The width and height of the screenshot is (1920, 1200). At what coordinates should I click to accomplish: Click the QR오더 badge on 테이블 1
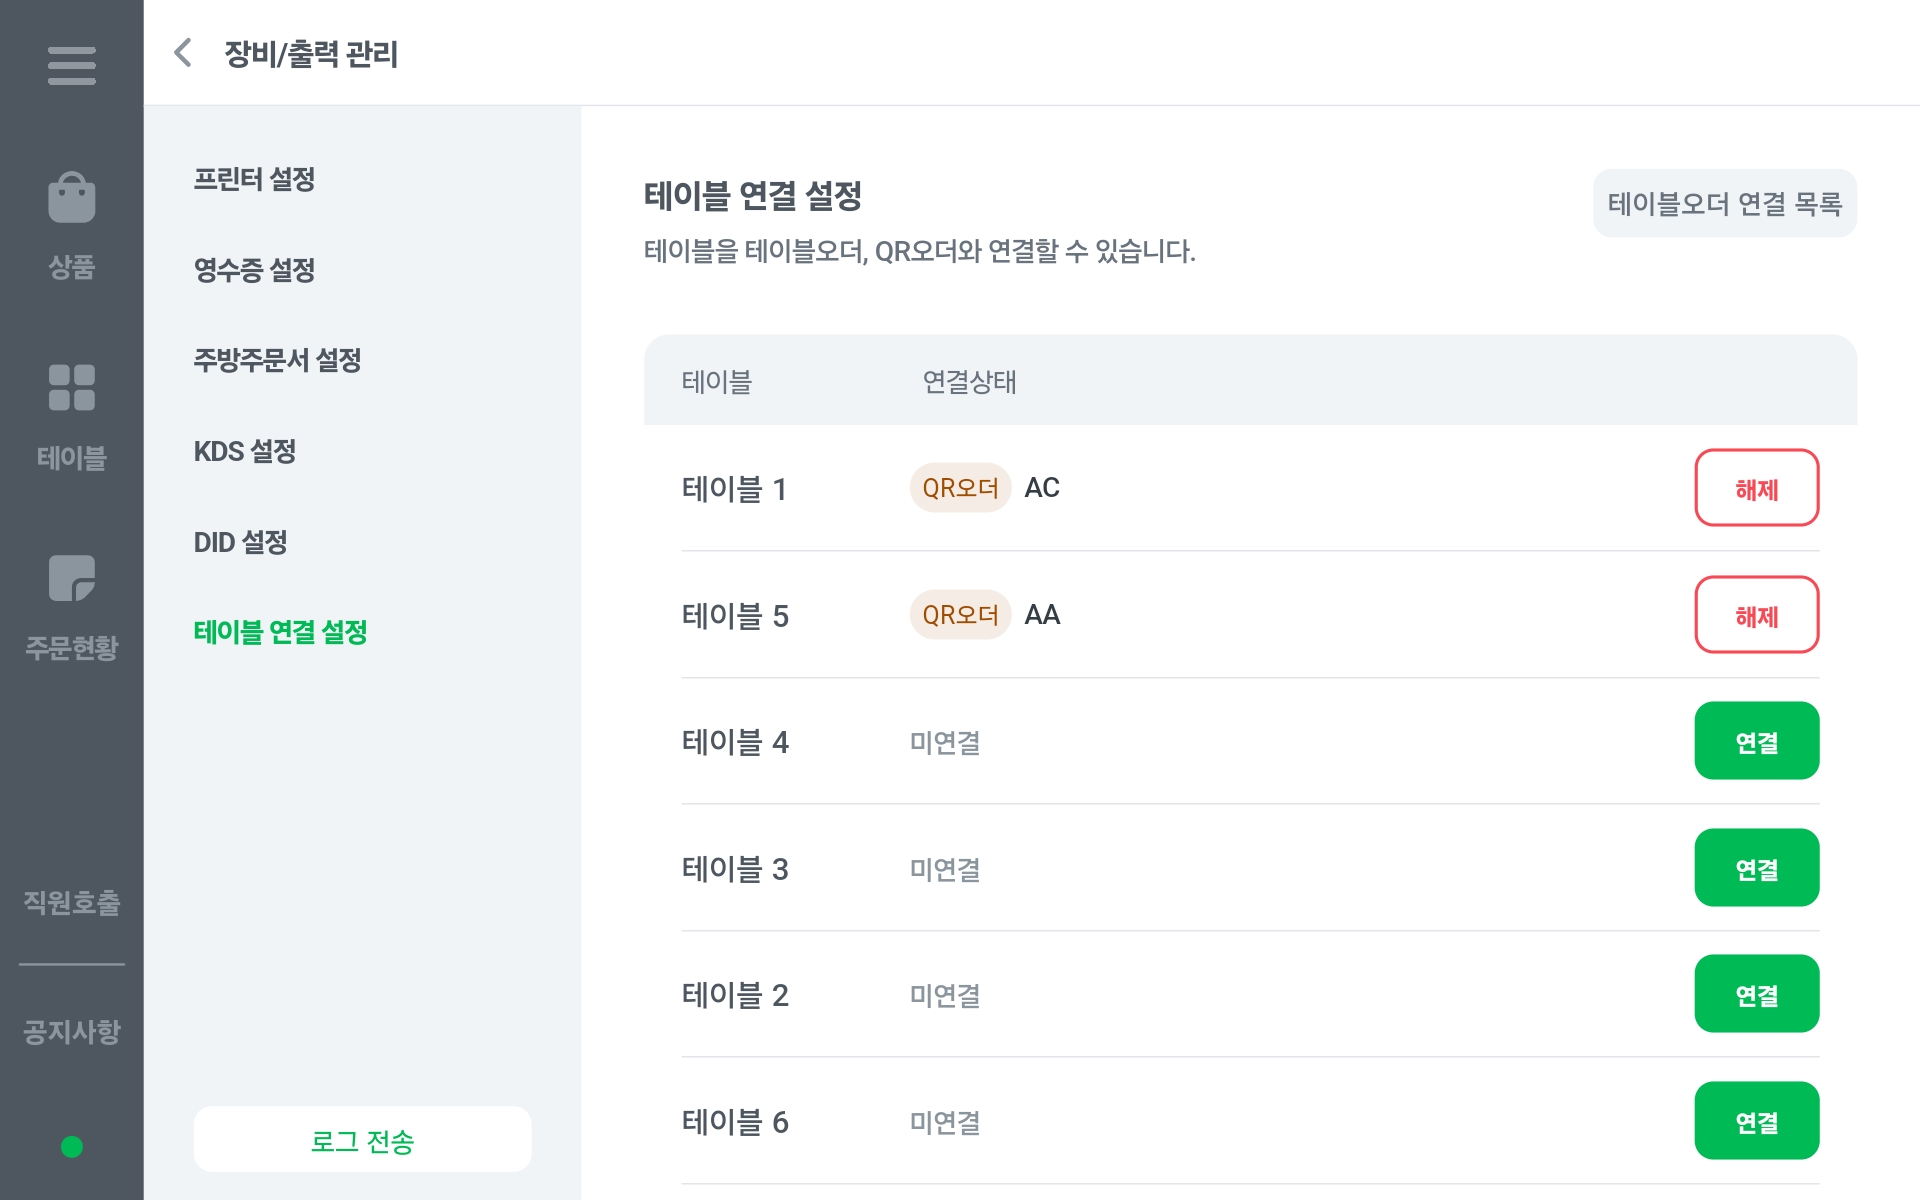pyautogui.click(x=960, y=488)
